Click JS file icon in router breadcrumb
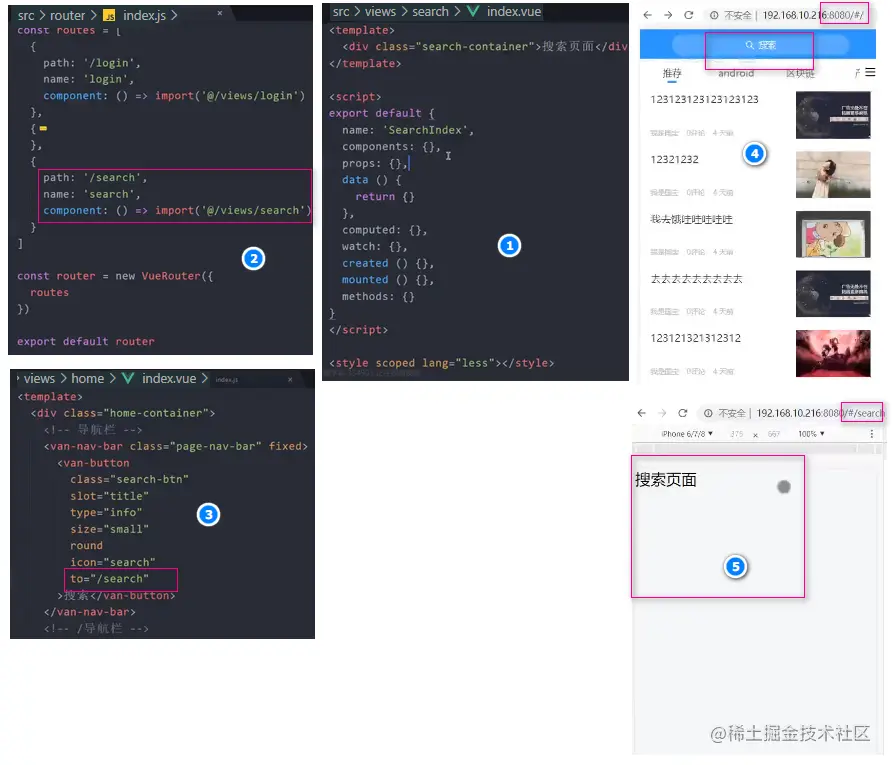Image resolution: width=892 pixels, height=765 pixels. tap(109, 15)
